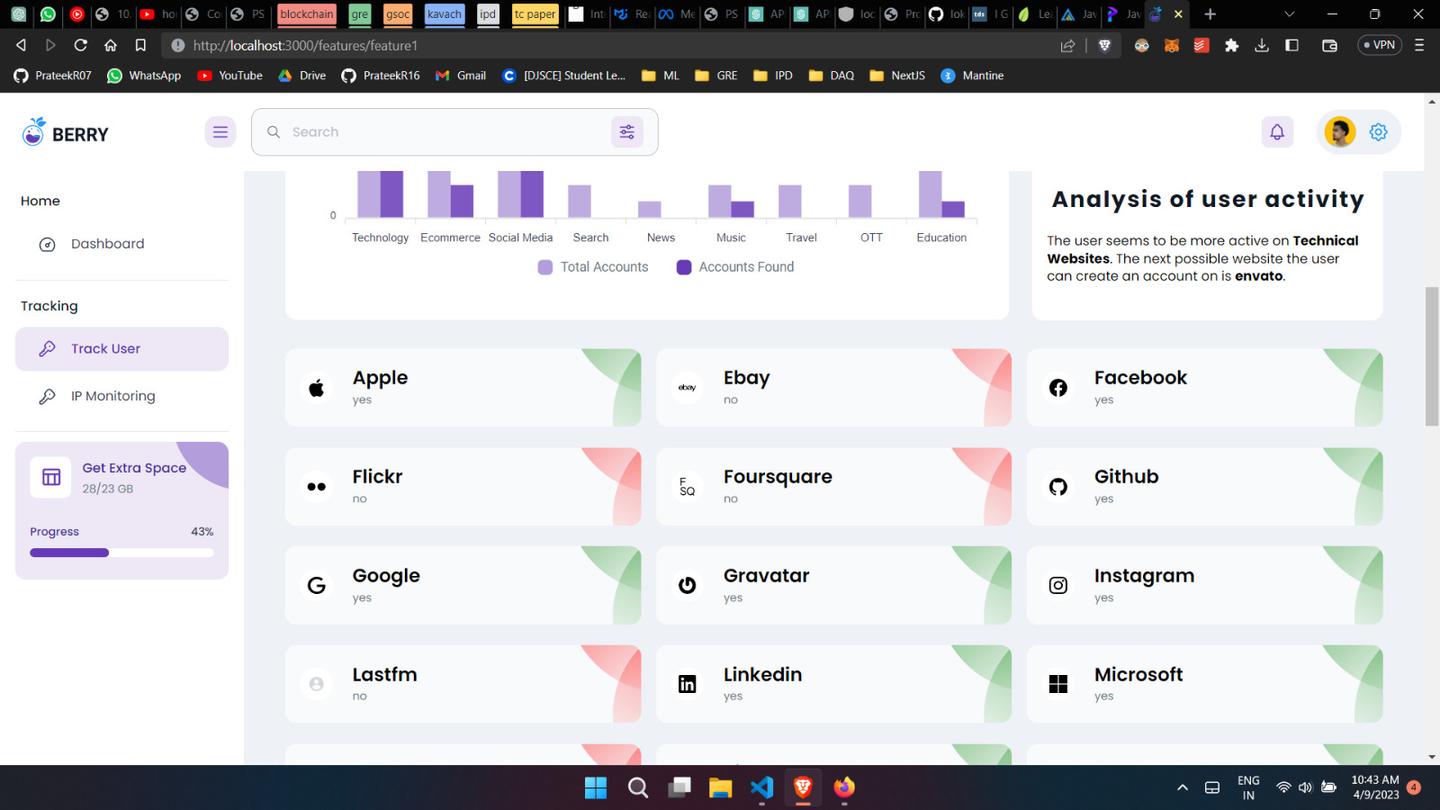Screen dimensions: 1440x810
Task: Toggle Total Accounts legend entry
Action: click(593, 267)
